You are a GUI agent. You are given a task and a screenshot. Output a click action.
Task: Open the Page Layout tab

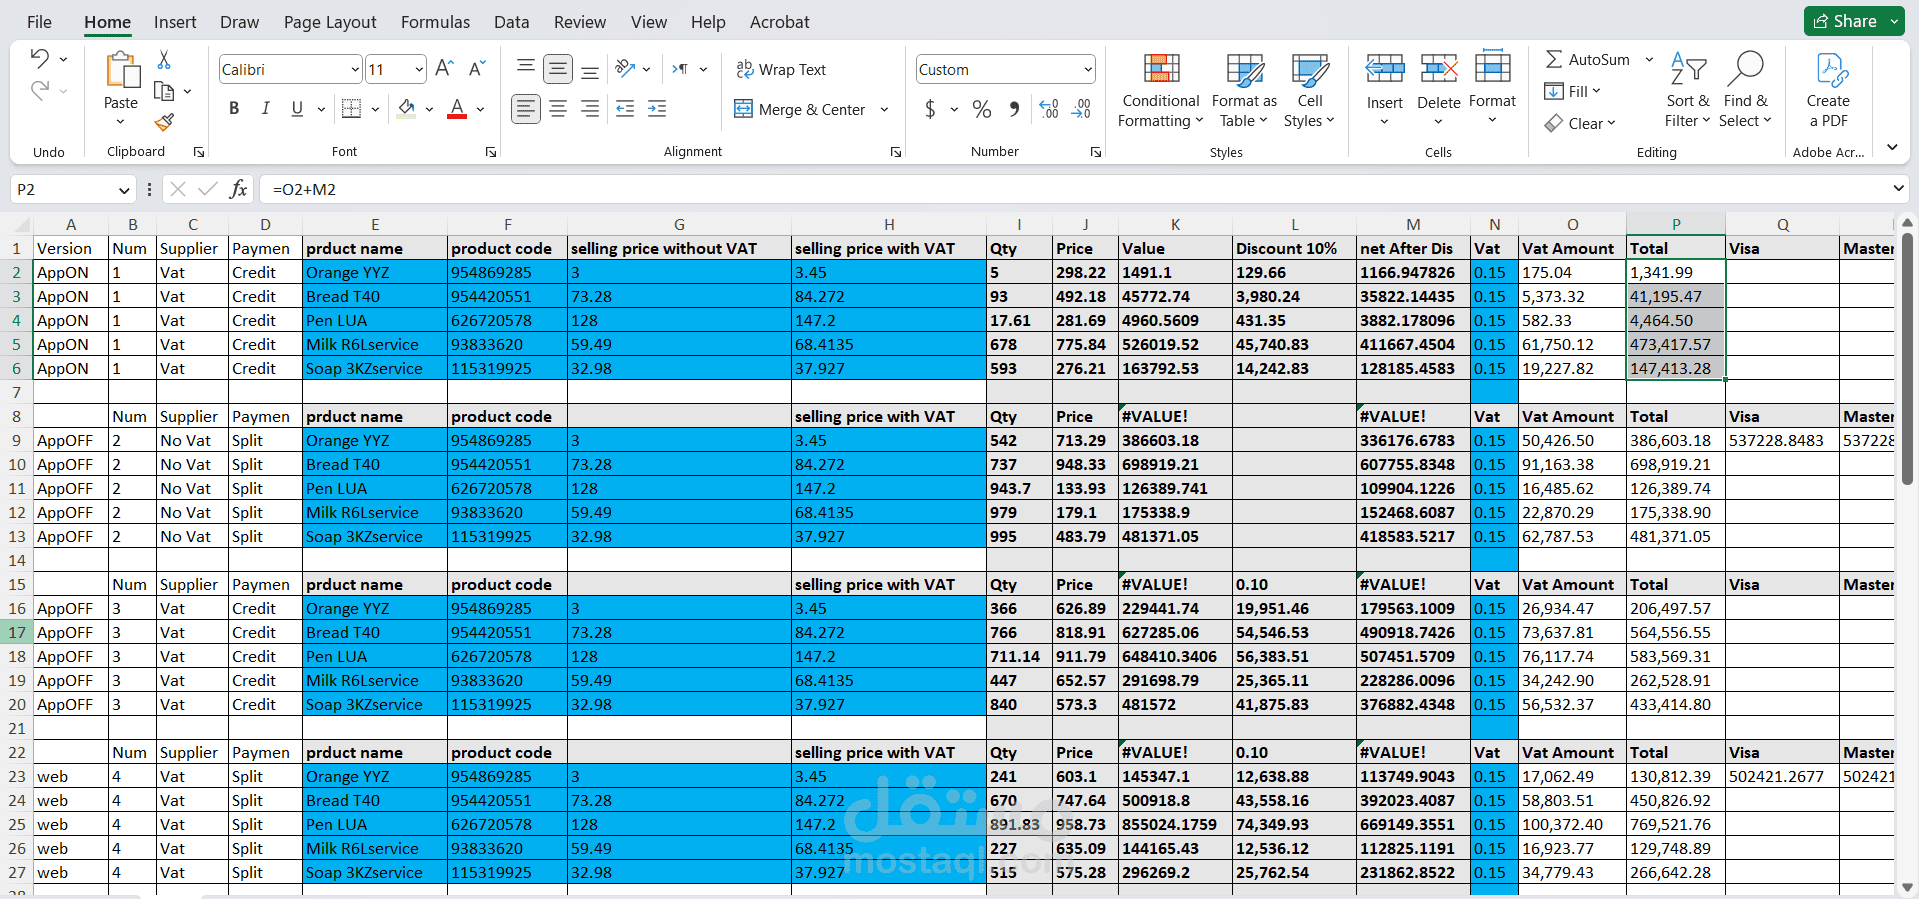[x=330, y=22]
